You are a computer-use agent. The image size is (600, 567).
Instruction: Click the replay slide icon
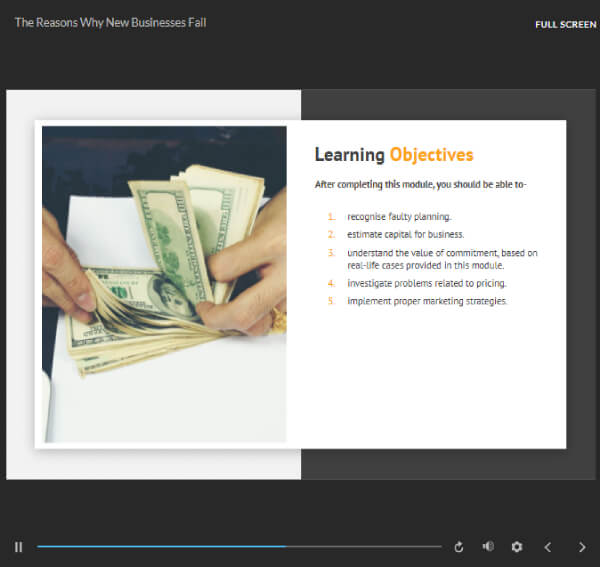(x=459, y=547)
